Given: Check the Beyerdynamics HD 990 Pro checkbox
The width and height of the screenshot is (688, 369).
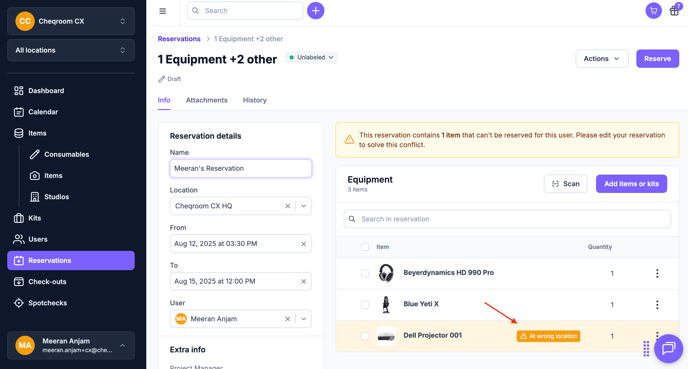Looking at the screenshot, I should click(365, 273).
